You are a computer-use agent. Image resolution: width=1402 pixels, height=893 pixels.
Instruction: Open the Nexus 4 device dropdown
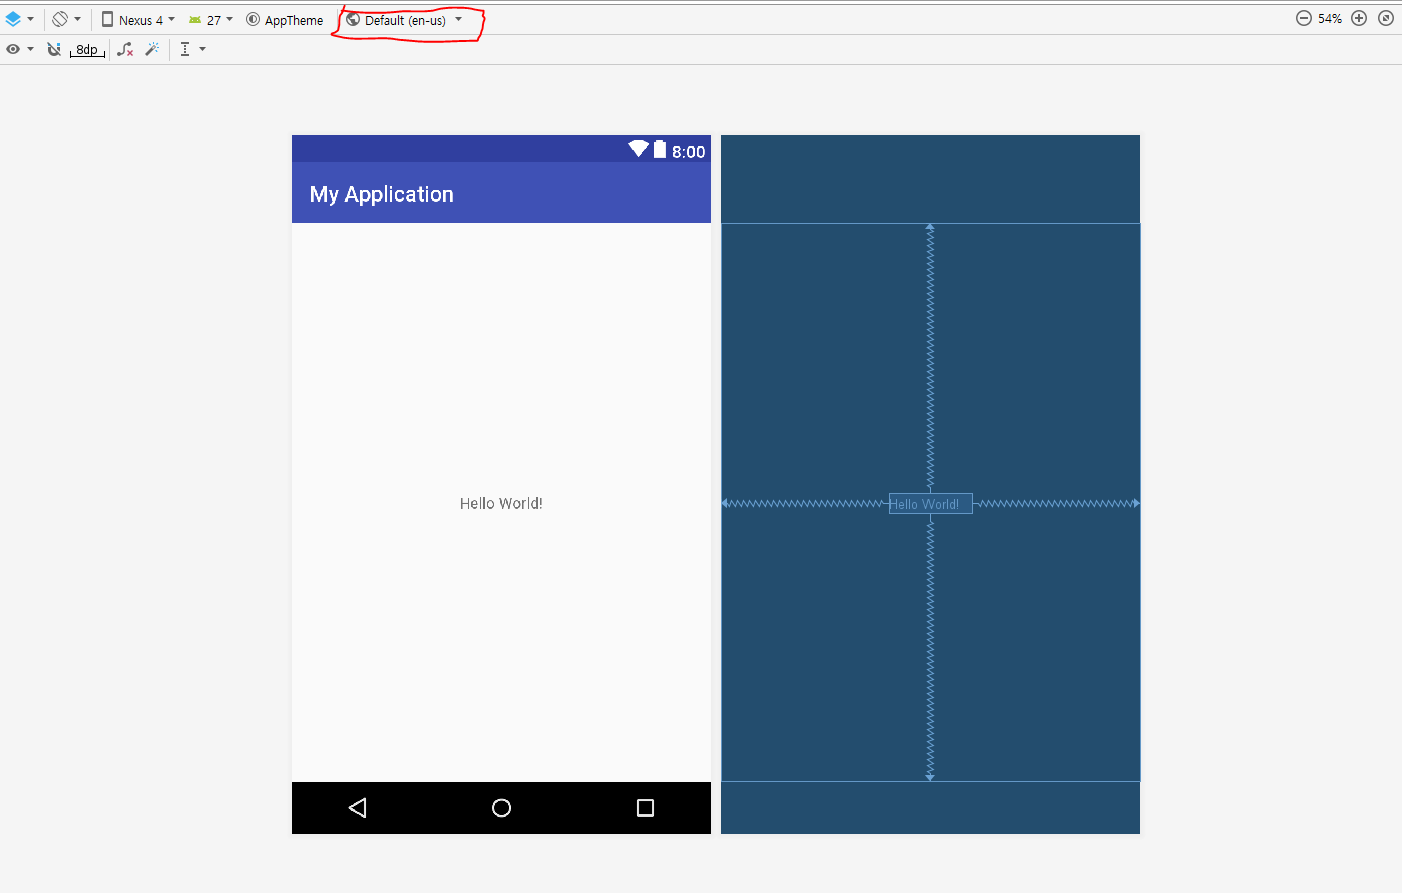pos(138,20)
